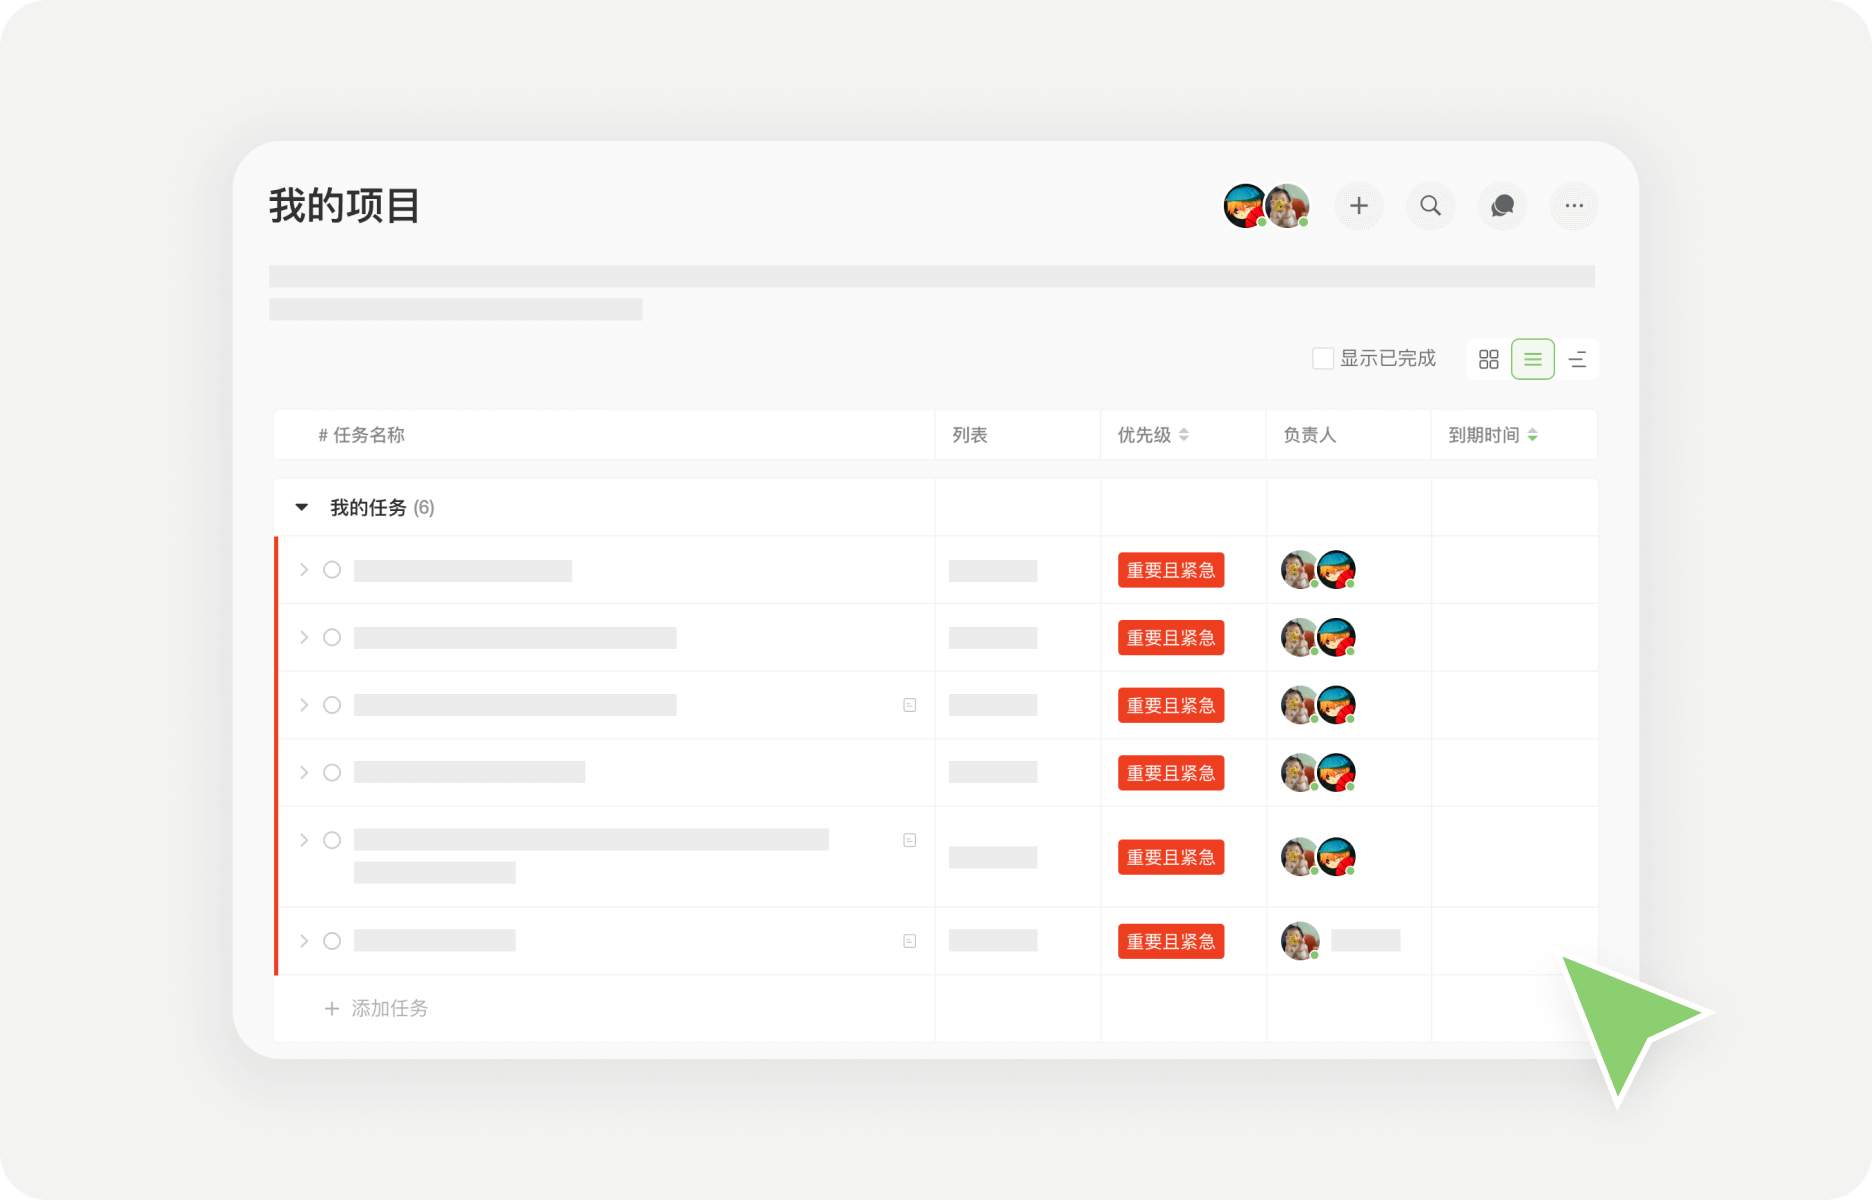
Task: Open the chat bubble icon
Action: [1502, 206]
